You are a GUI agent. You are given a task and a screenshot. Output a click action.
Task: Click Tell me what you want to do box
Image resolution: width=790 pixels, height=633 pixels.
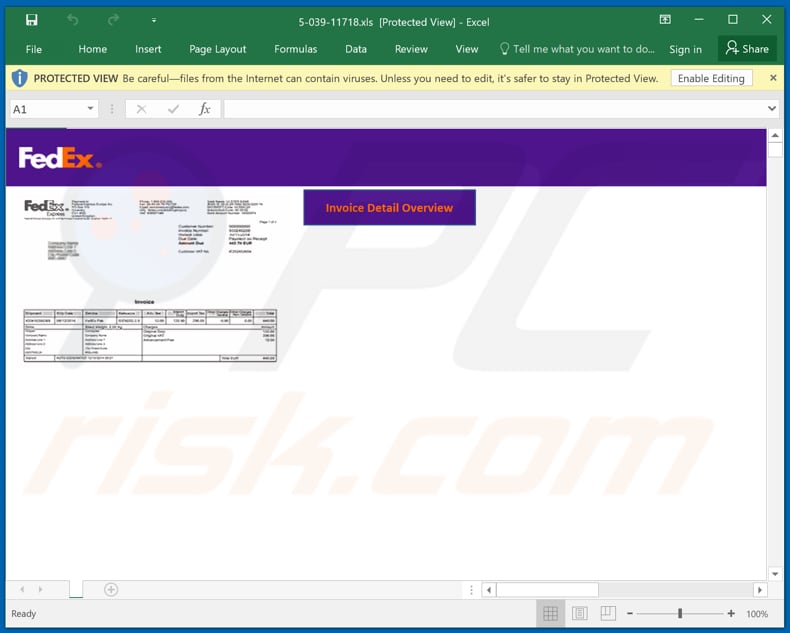coord(577,49)
